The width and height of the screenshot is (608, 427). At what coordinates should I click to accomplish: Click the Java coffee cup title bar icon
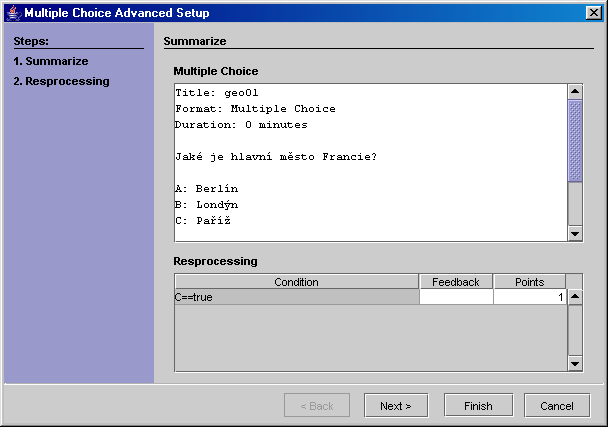coord(14,13)
